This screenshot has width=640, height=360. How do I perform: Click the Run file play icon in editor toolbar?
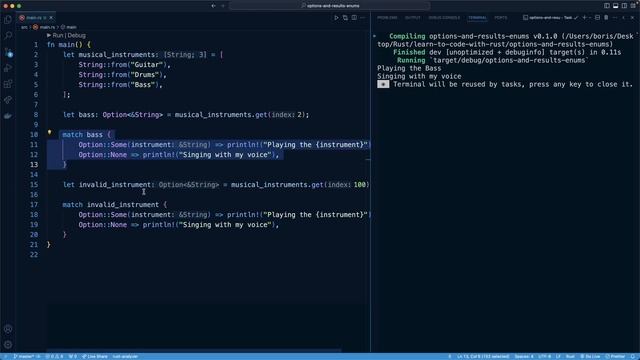pos(336,18)
